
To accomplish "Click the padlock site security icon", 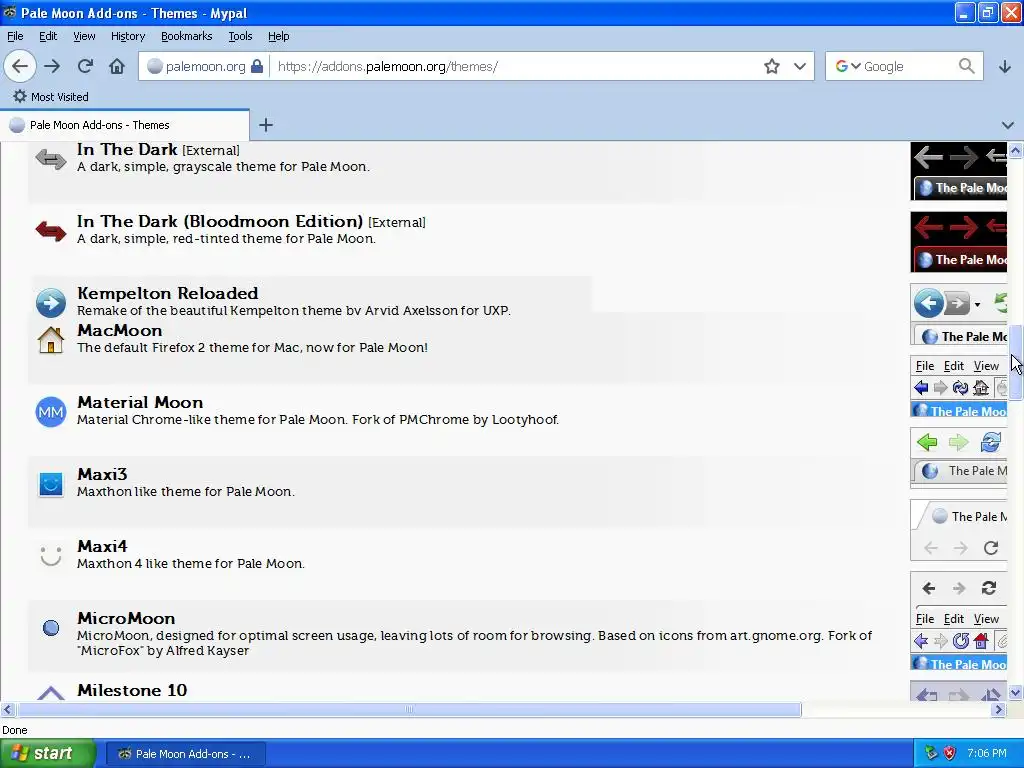I will 257,66.
